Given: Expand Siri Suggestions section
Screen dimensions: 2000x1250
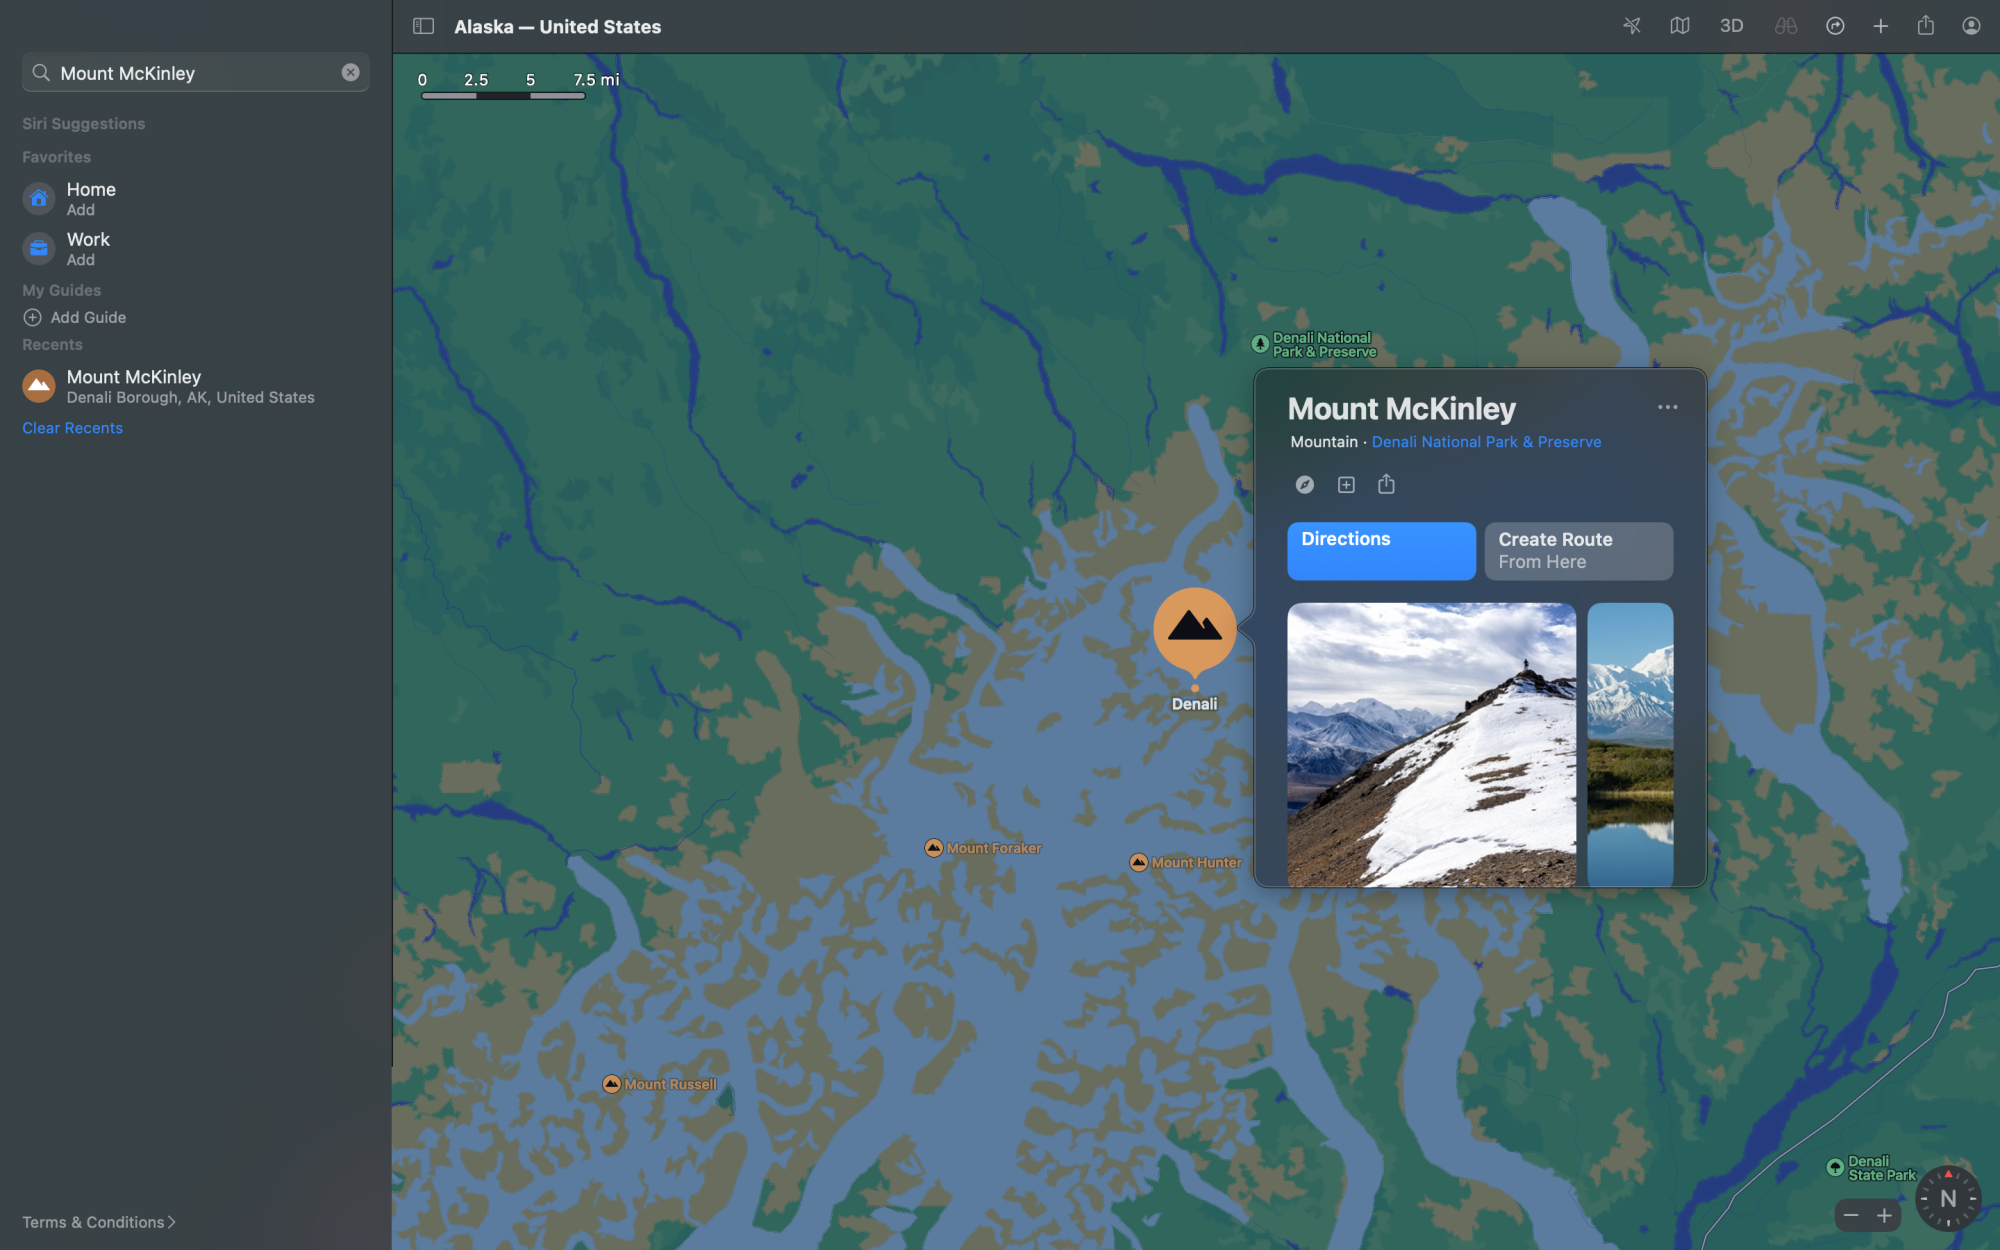Looking at the screenshot, I should click(x=82, y=122).
